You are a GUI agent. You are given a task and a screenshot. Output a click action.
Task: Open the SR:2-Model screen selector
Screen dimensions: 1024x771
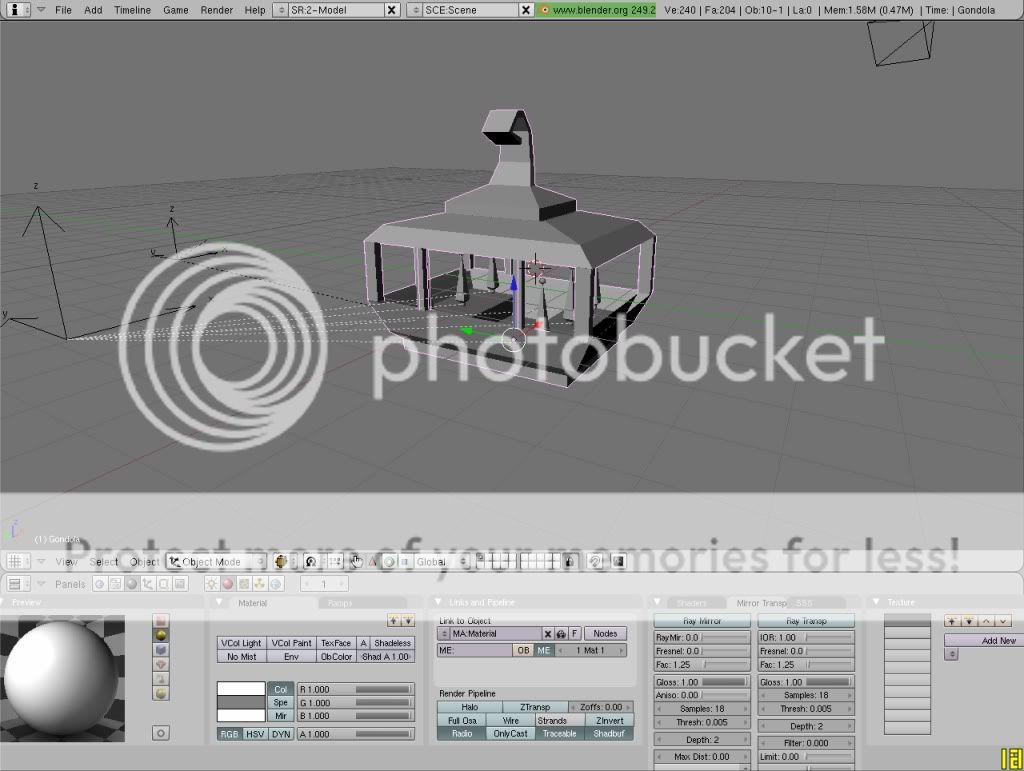[x=334, y=10]
